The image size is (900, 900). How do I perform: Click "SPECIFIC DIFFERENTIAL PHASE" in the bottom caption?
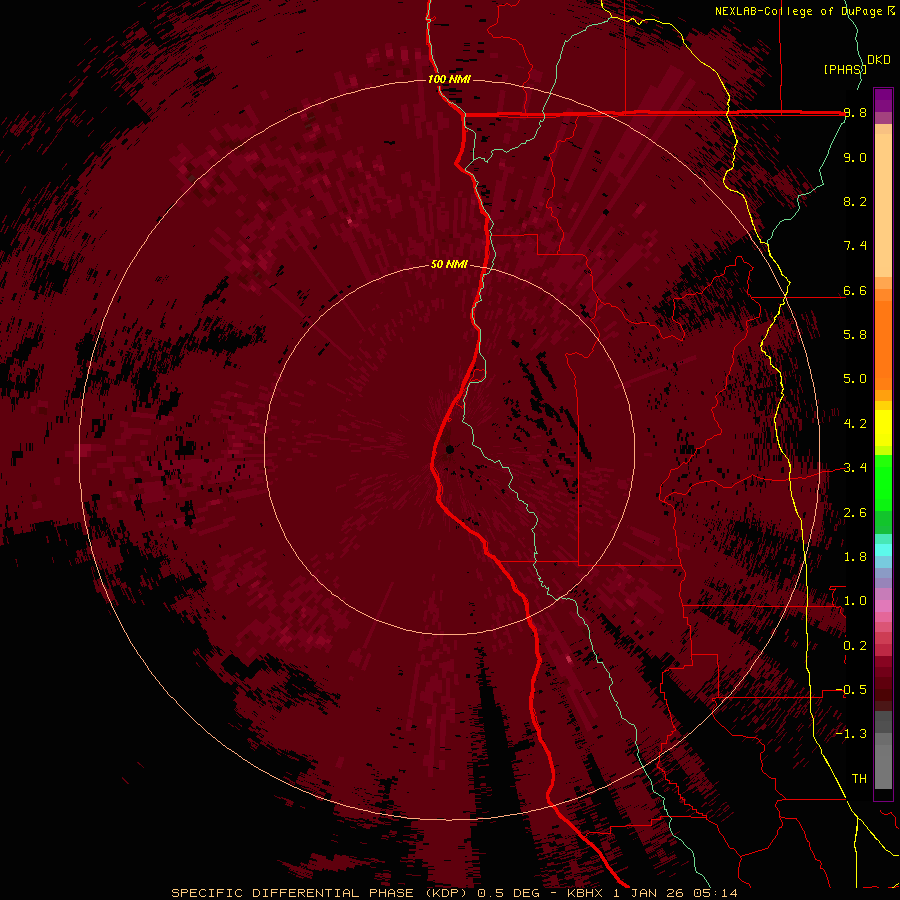click(292, 893)
